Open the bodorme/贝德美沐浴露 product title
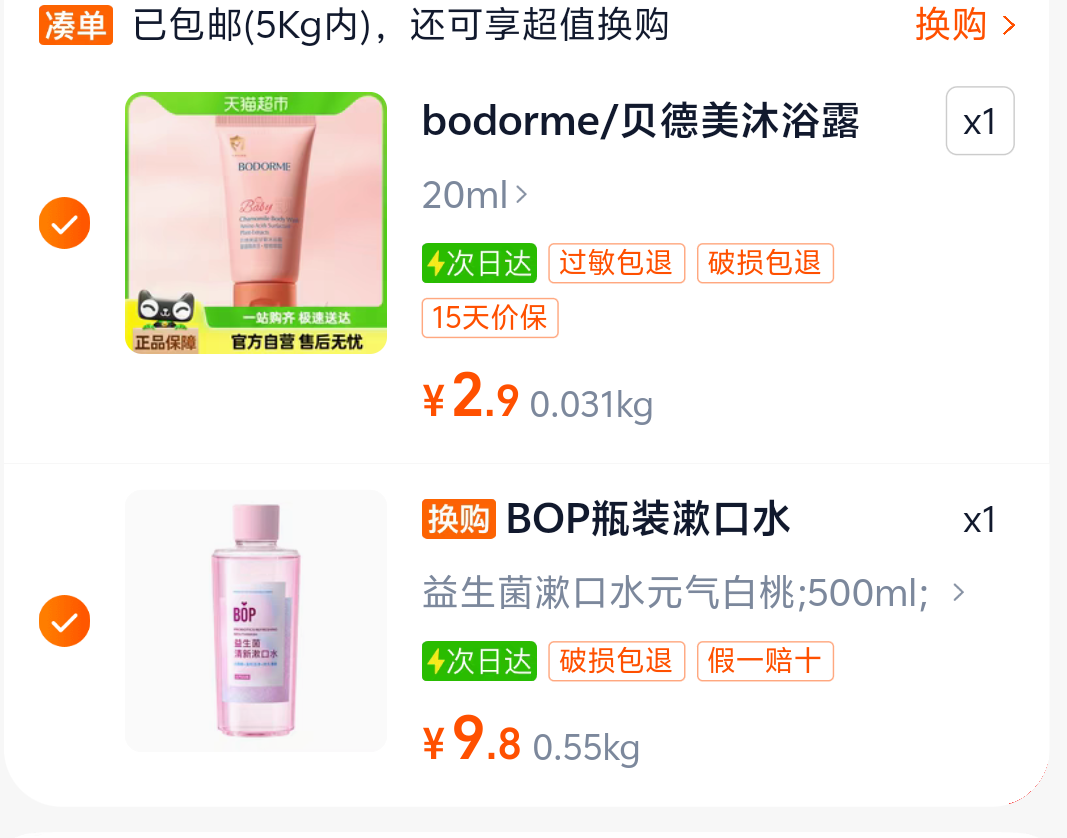Viewport: 1067px width, 838px height. pos(641,122)
